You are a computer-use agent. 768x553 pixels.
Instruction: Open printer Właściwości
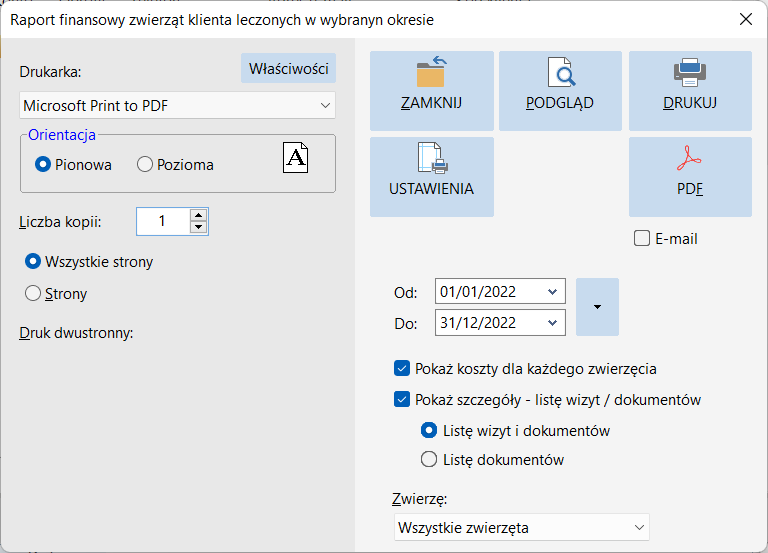(288, 69)
